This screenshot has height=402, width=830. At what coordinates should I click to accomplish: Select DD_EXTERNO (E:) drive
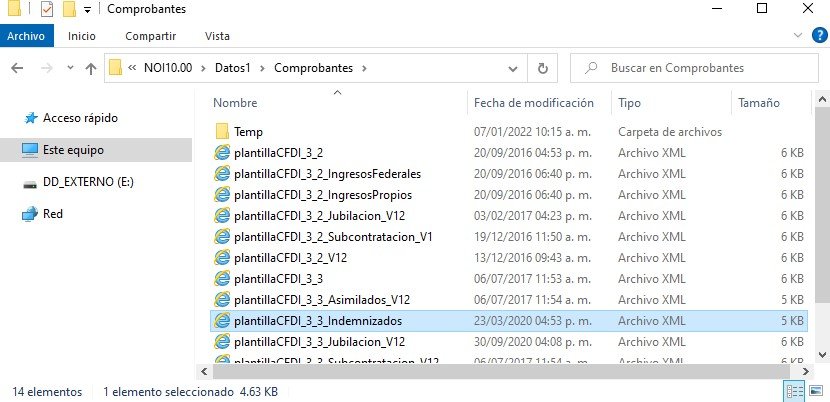coord(88,182)
